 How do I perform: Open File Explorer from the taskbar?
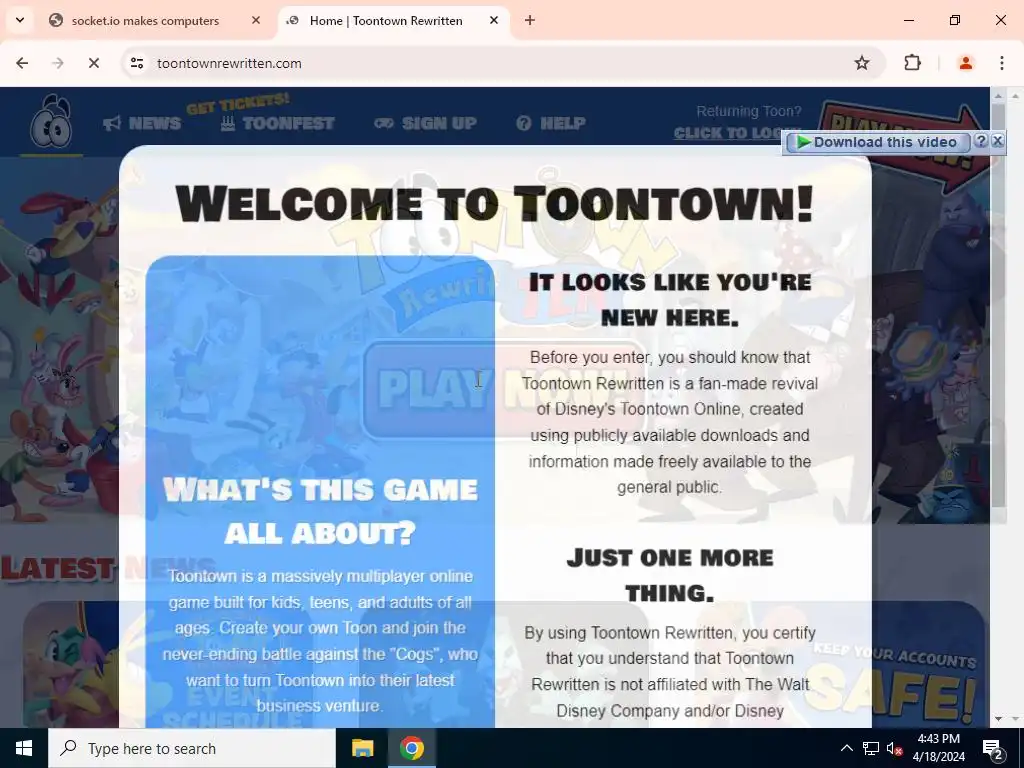362,748
